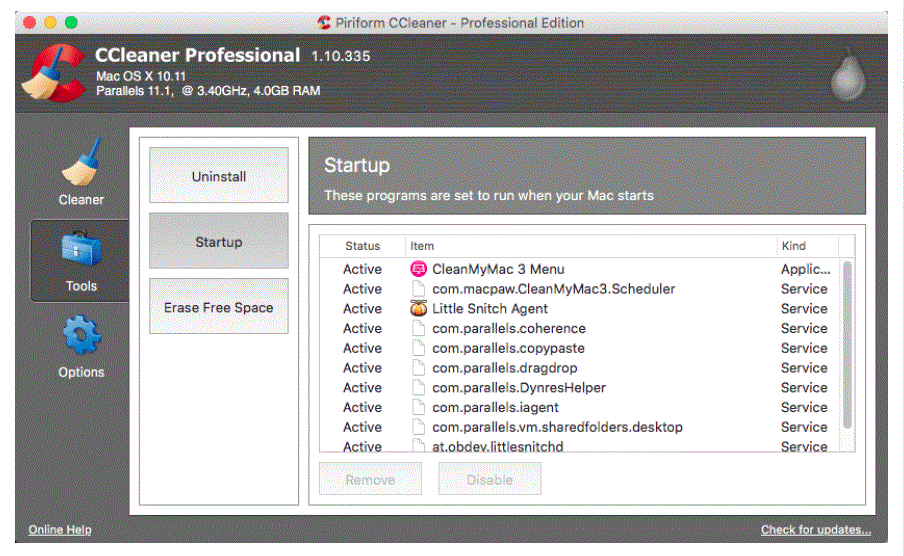Select the Little Snitch Agent entry
The width and height of the screenshot is (904, 556).
coord(580,308)
